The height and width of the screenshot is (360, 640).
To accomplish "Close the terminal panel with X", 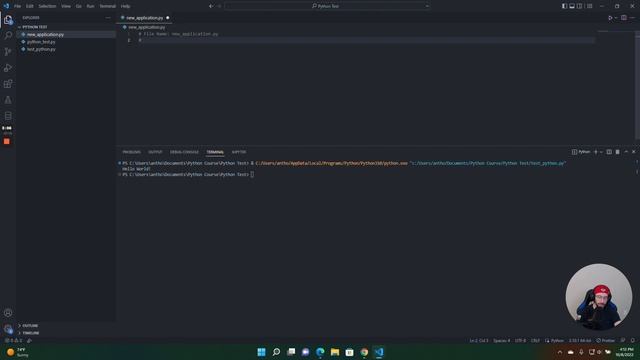I will (633, 152).
